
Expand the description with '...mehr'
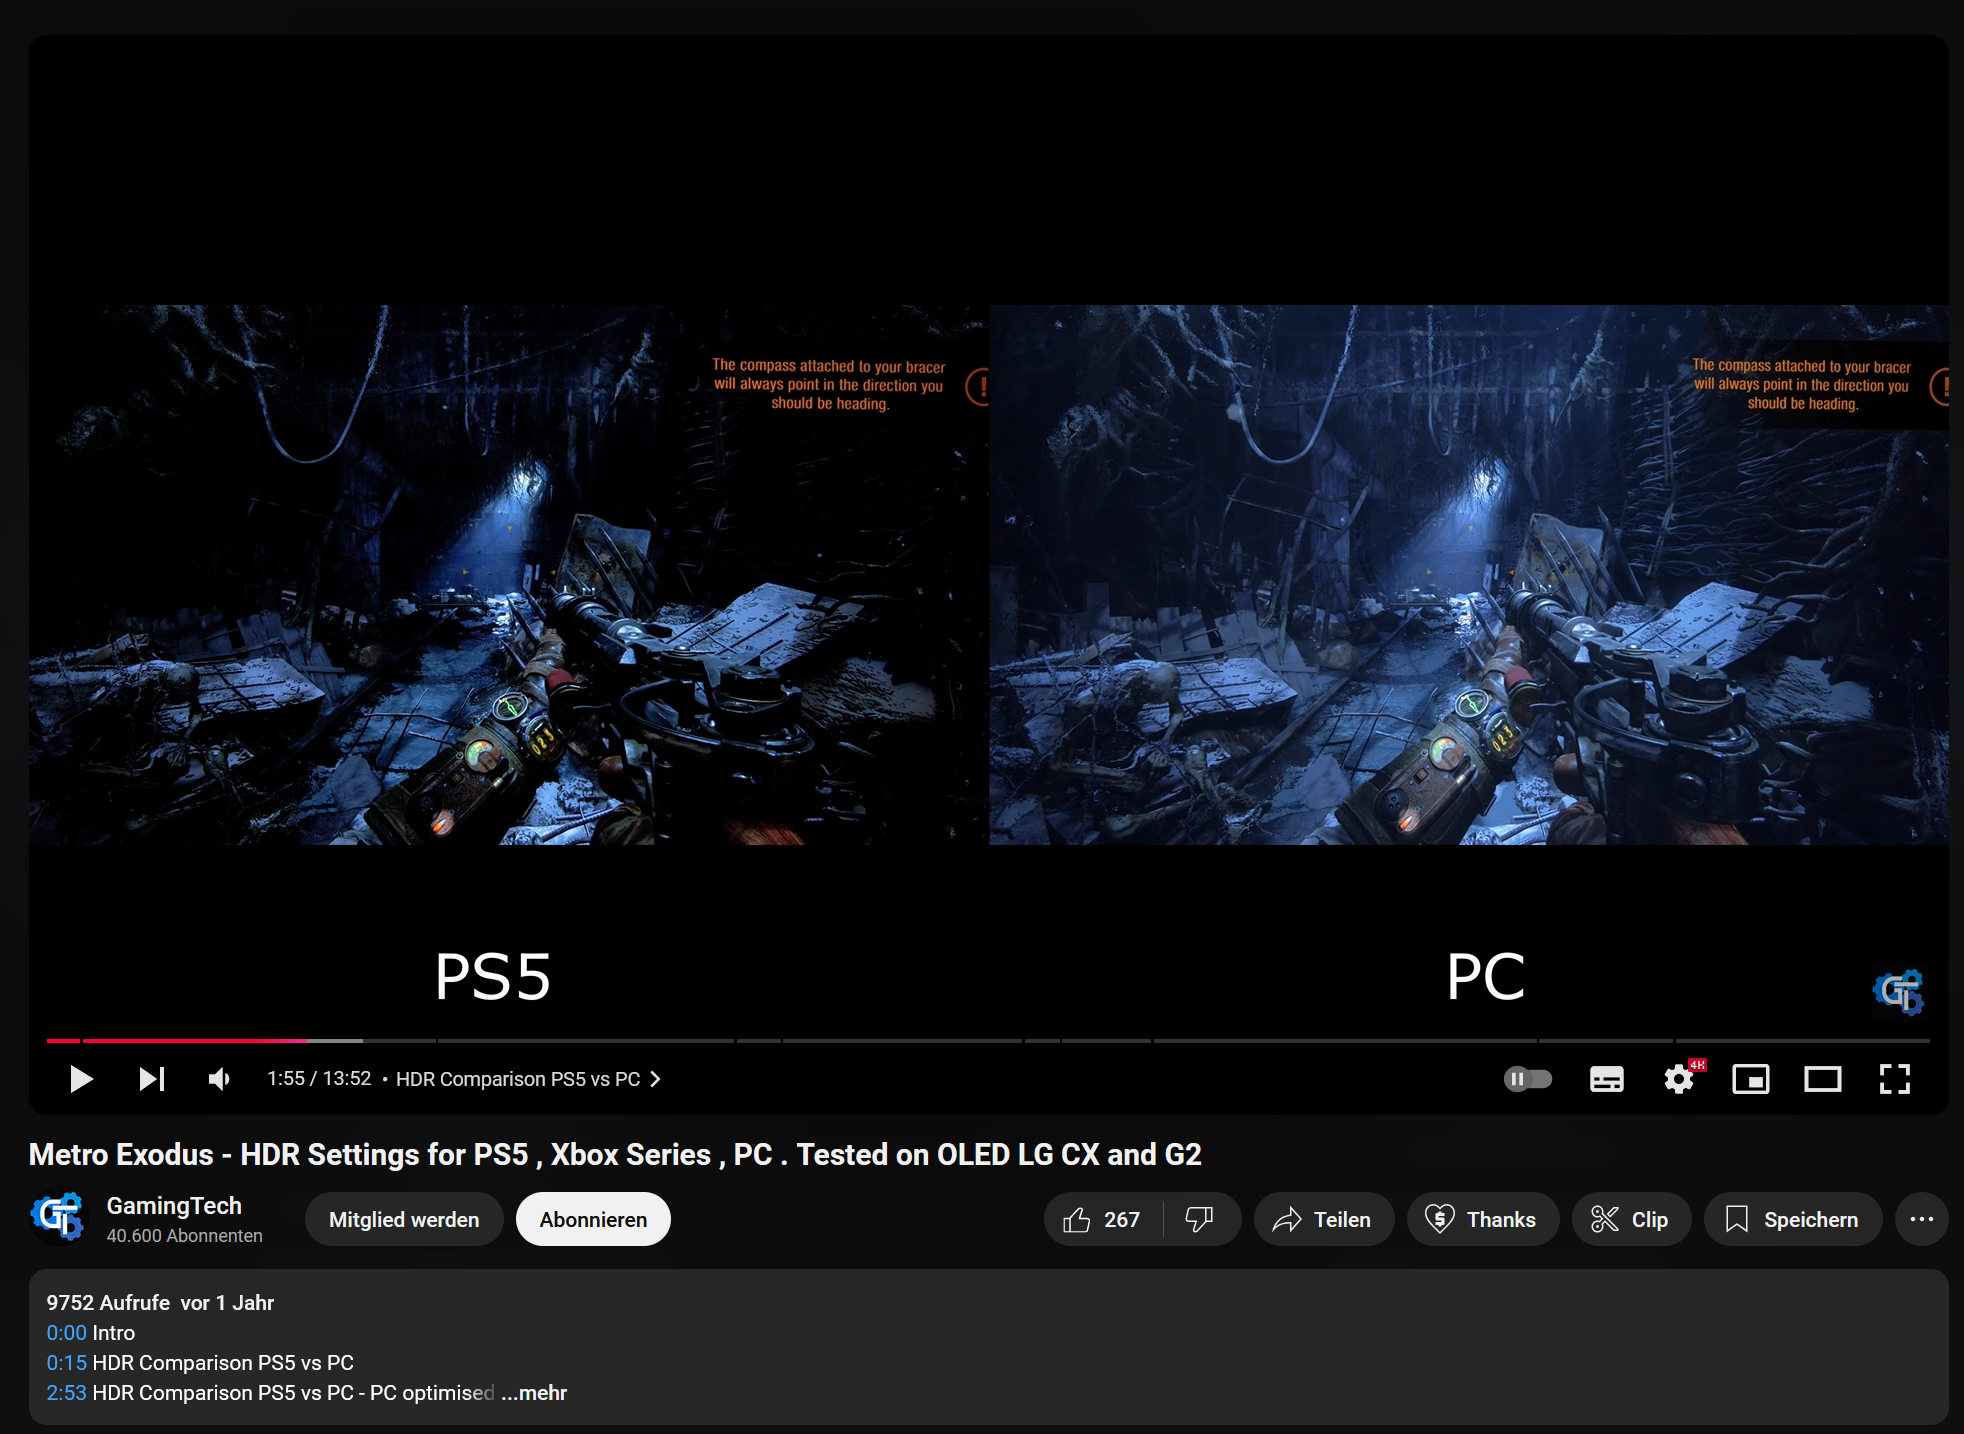point(533,1392)
